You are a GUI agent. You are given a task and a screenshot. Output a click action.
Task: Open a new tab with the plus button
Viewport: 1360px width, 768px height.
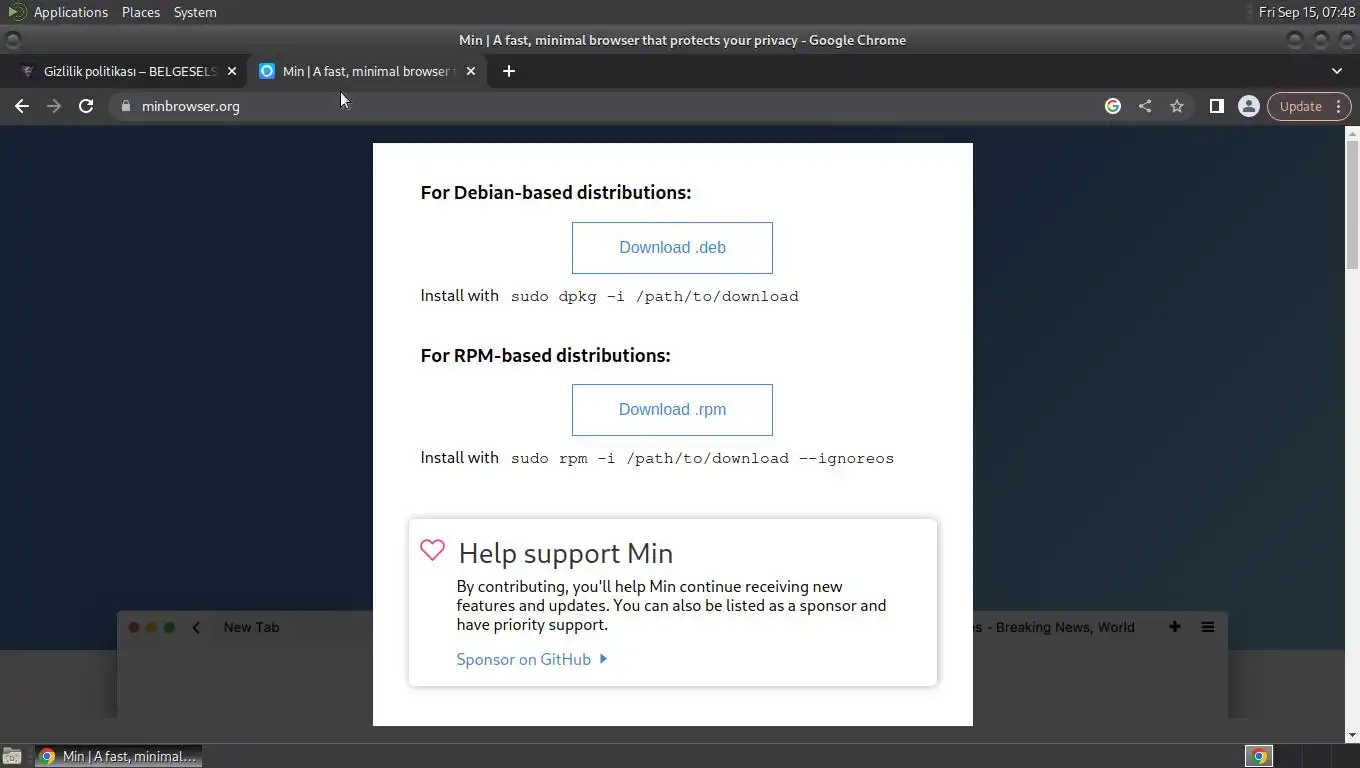click(509, 71)
